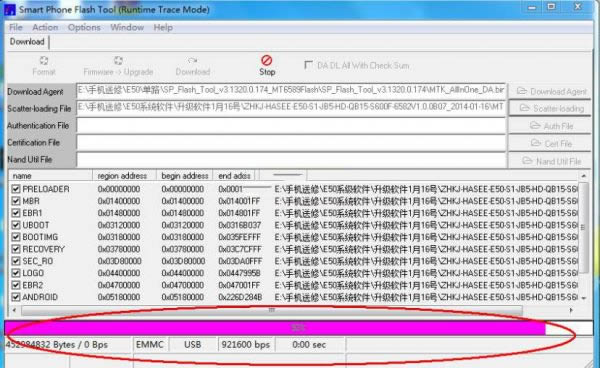The width and height of the screenshot is (600, 368).
Task: Select the PRELOADER row name
Action: click(46, 189)
